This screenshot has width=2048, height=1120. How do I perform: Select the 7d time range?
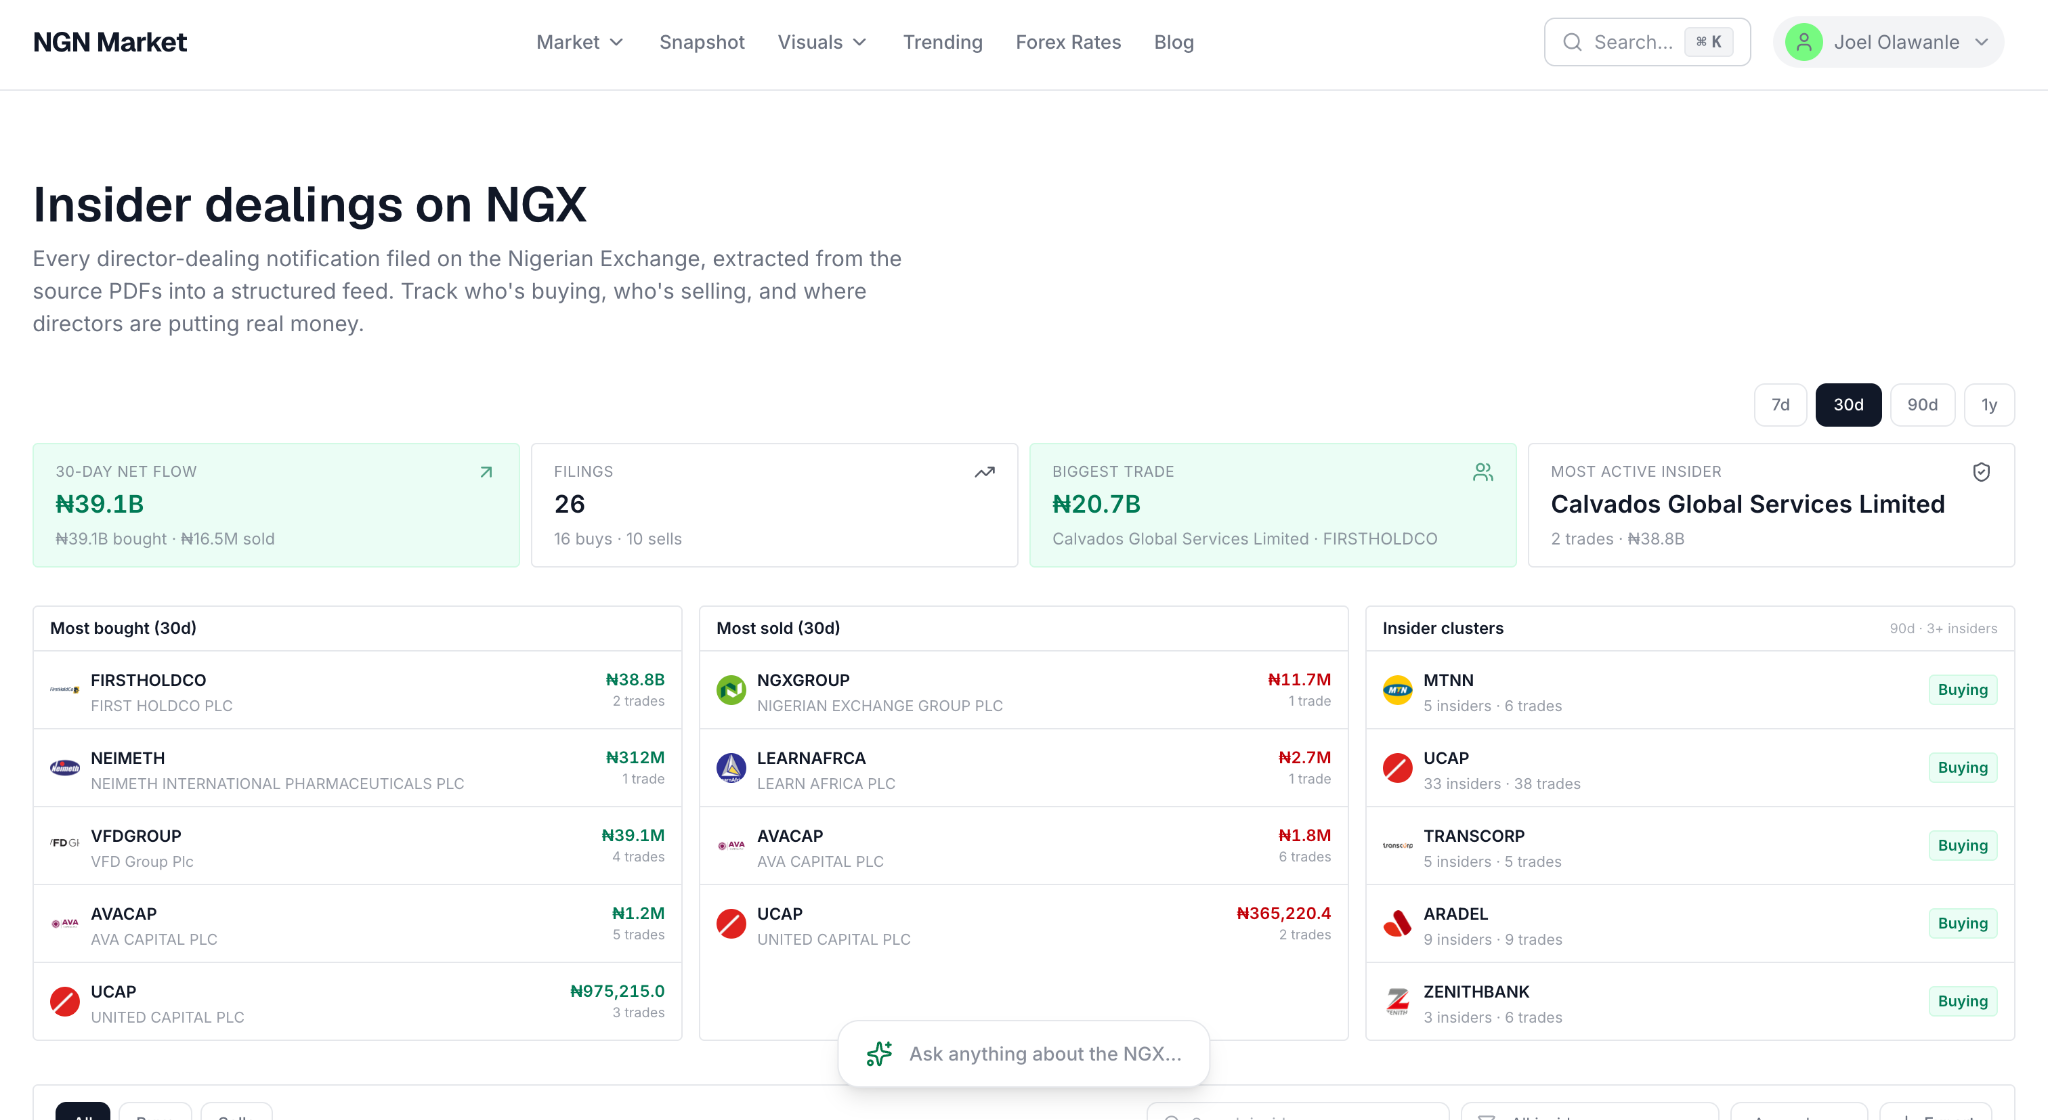coord(1780,405)
